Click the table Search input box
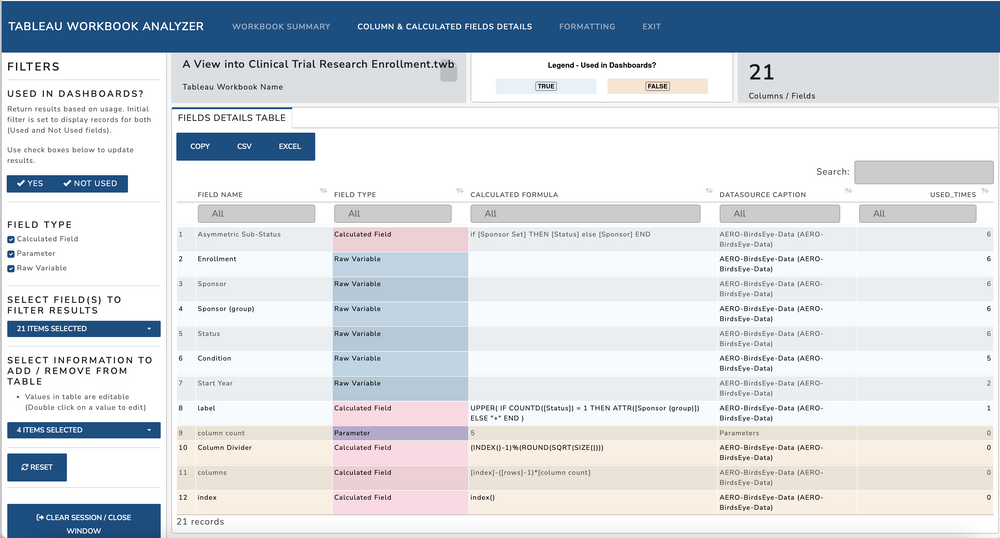The height and width of the screenshot is (538, 1000). click(923, 172)
